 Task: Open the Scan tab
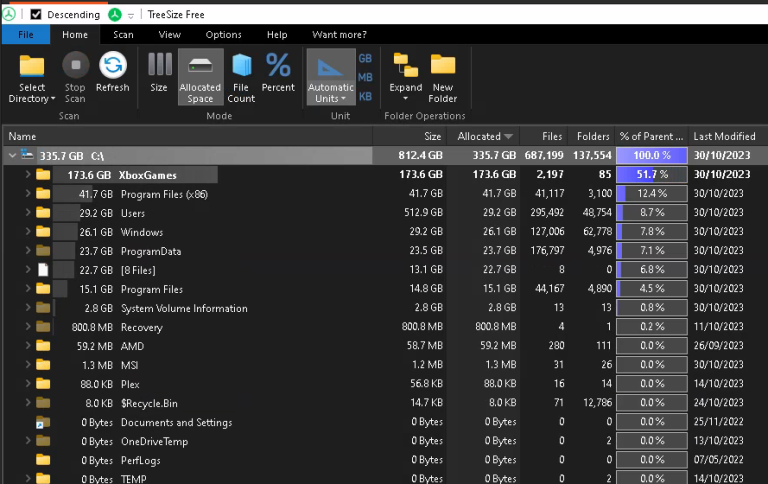[x=123, y=35]
